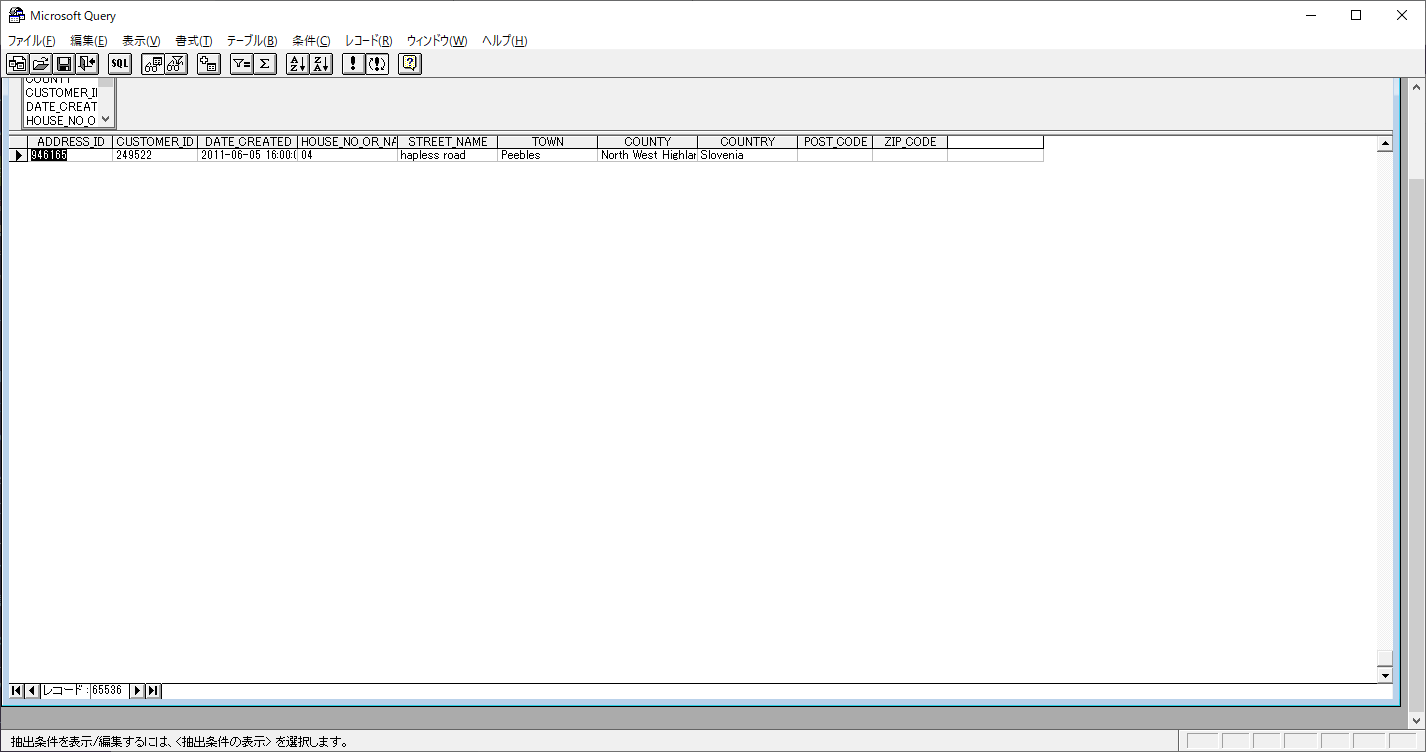
Task: Save the query with floppy icon
Action: [x=63, y=64]
